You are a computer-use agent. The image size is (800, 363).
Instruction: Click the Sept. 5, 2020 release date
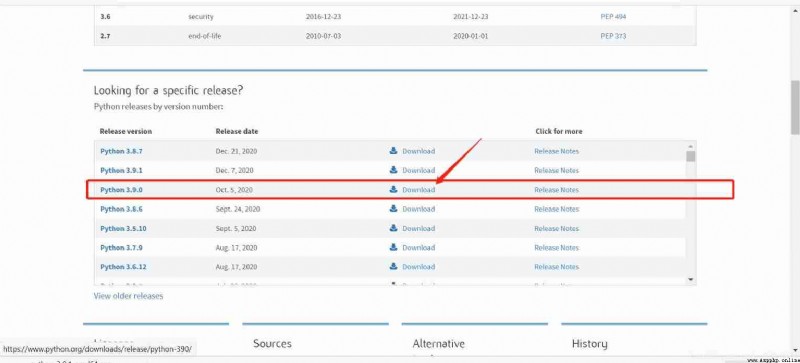click(236, 229)
